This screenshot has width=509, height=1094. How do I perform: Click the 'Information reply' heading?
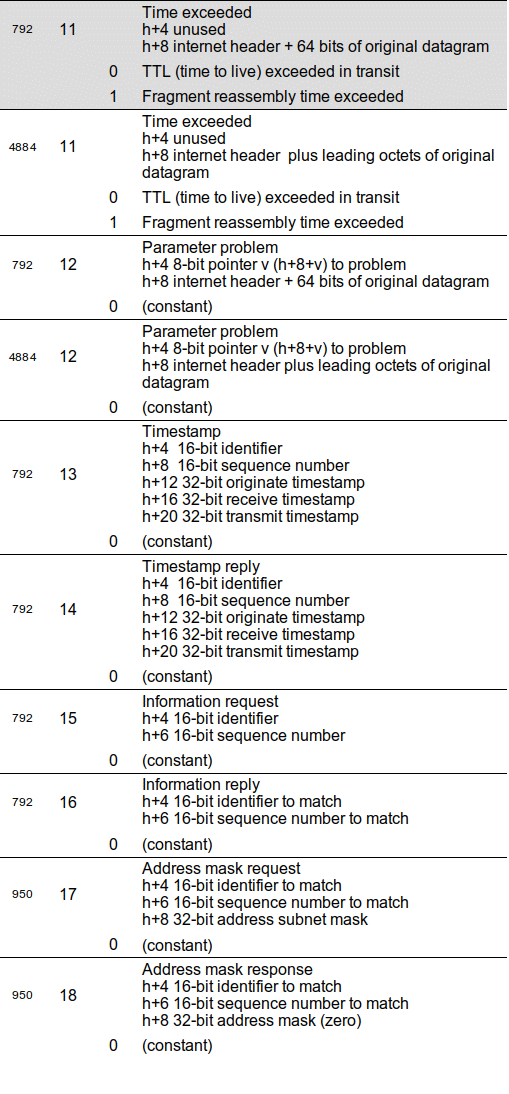click(201, 785)
